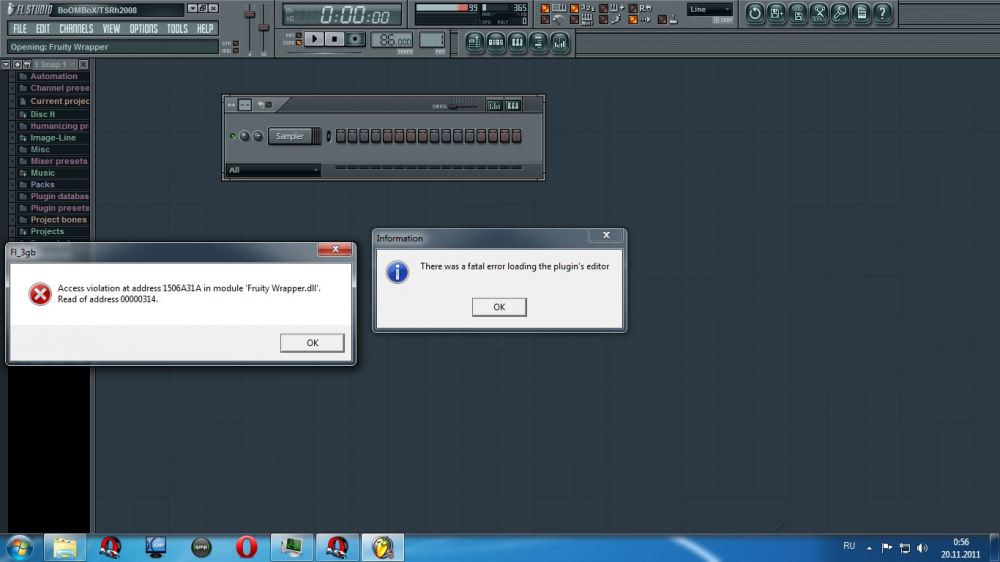Open the Line snap mode dropdown
Viewport: 1000px width, 562px height.
(709, 9)
